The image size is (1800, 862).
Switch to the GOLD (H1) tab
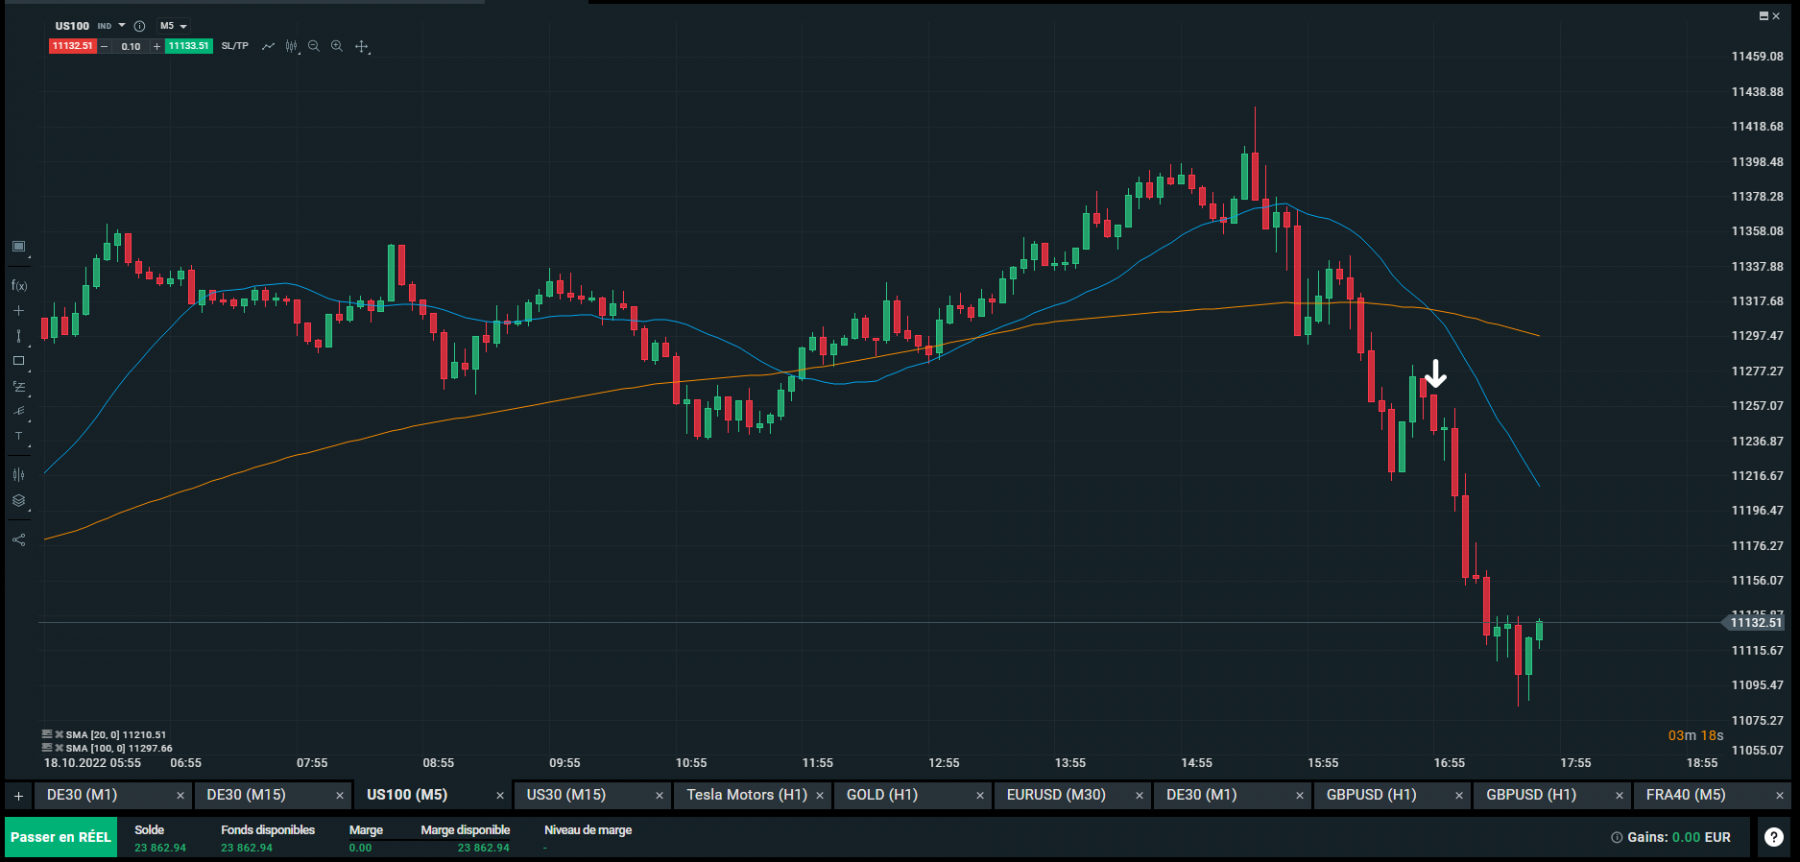[882, 795]
